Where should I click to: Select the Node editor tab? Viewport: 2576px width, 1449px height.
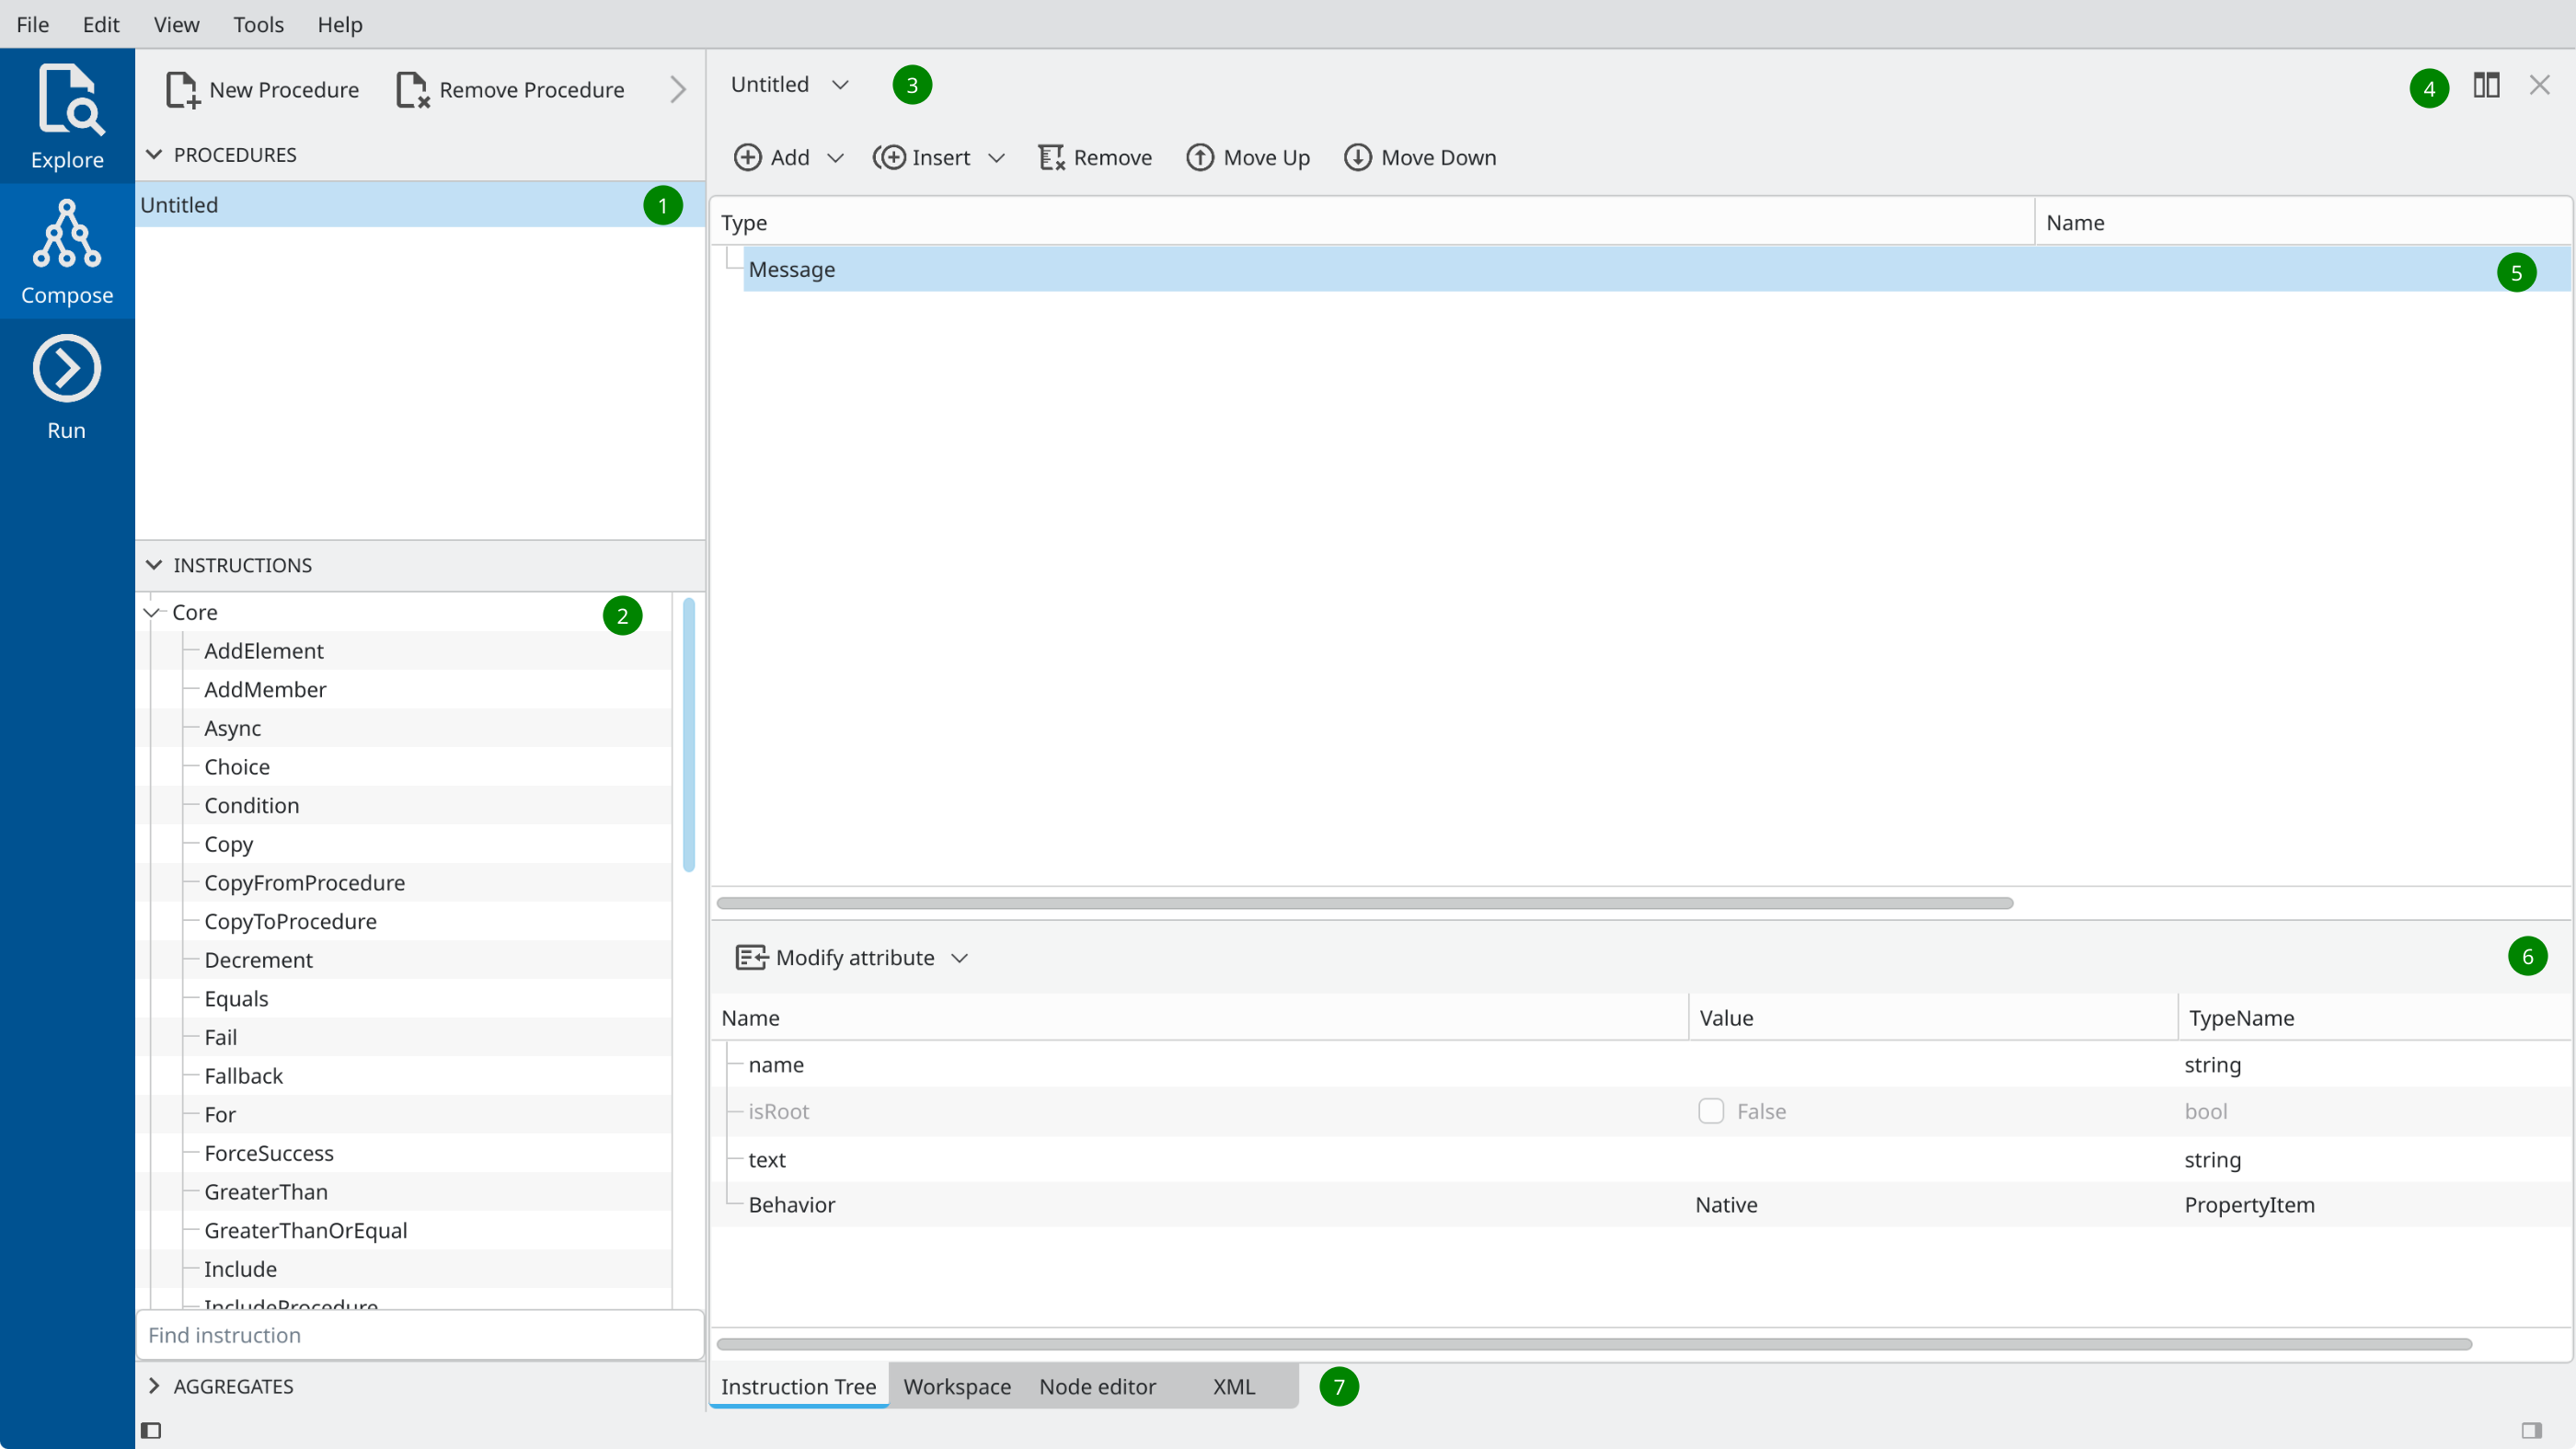pyautogui.click(x=1097, y=1386)
